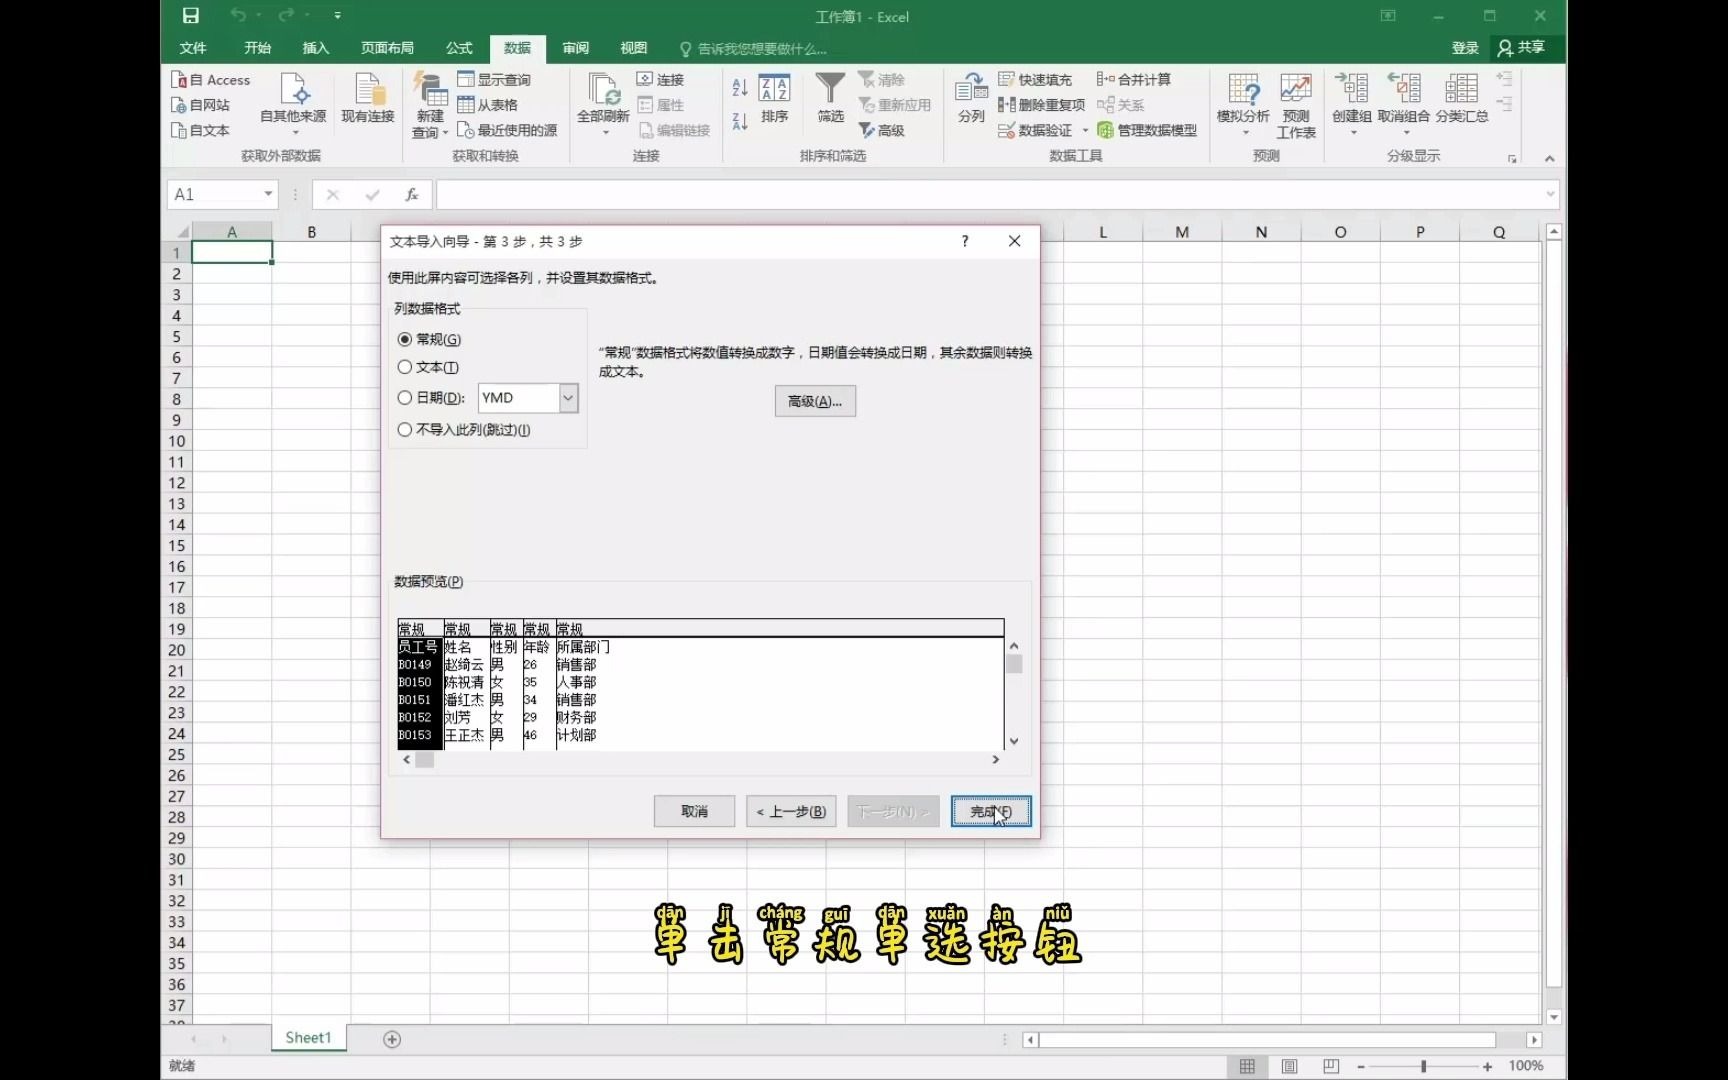Click Forecast Sheet (预测工作表)
1728x1080 pixels.
click(x=1296, y=105)
